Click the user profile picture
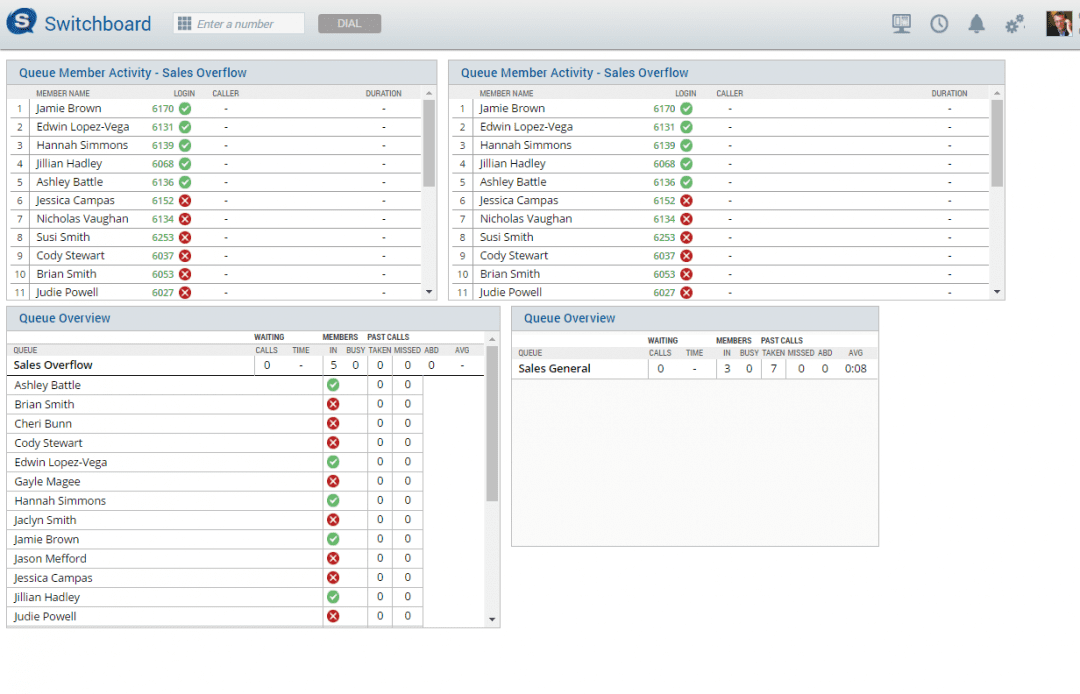The image size is (1080, 694). click(x=1060, y=22)
